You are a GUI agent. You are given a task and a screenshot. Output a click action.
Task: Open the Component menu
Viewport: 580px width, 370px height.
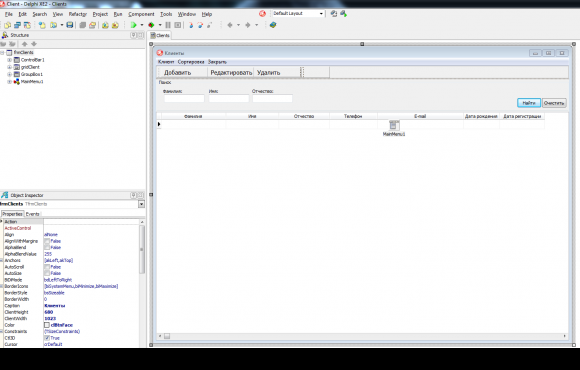[141, 14]
